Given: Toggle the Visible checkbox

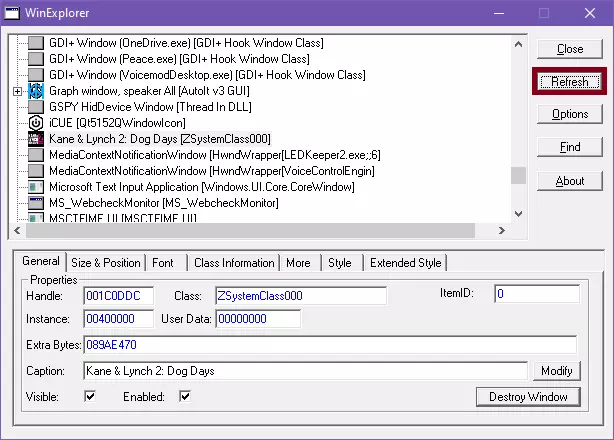Looking at the screenshot, I should tap(90, 397).
